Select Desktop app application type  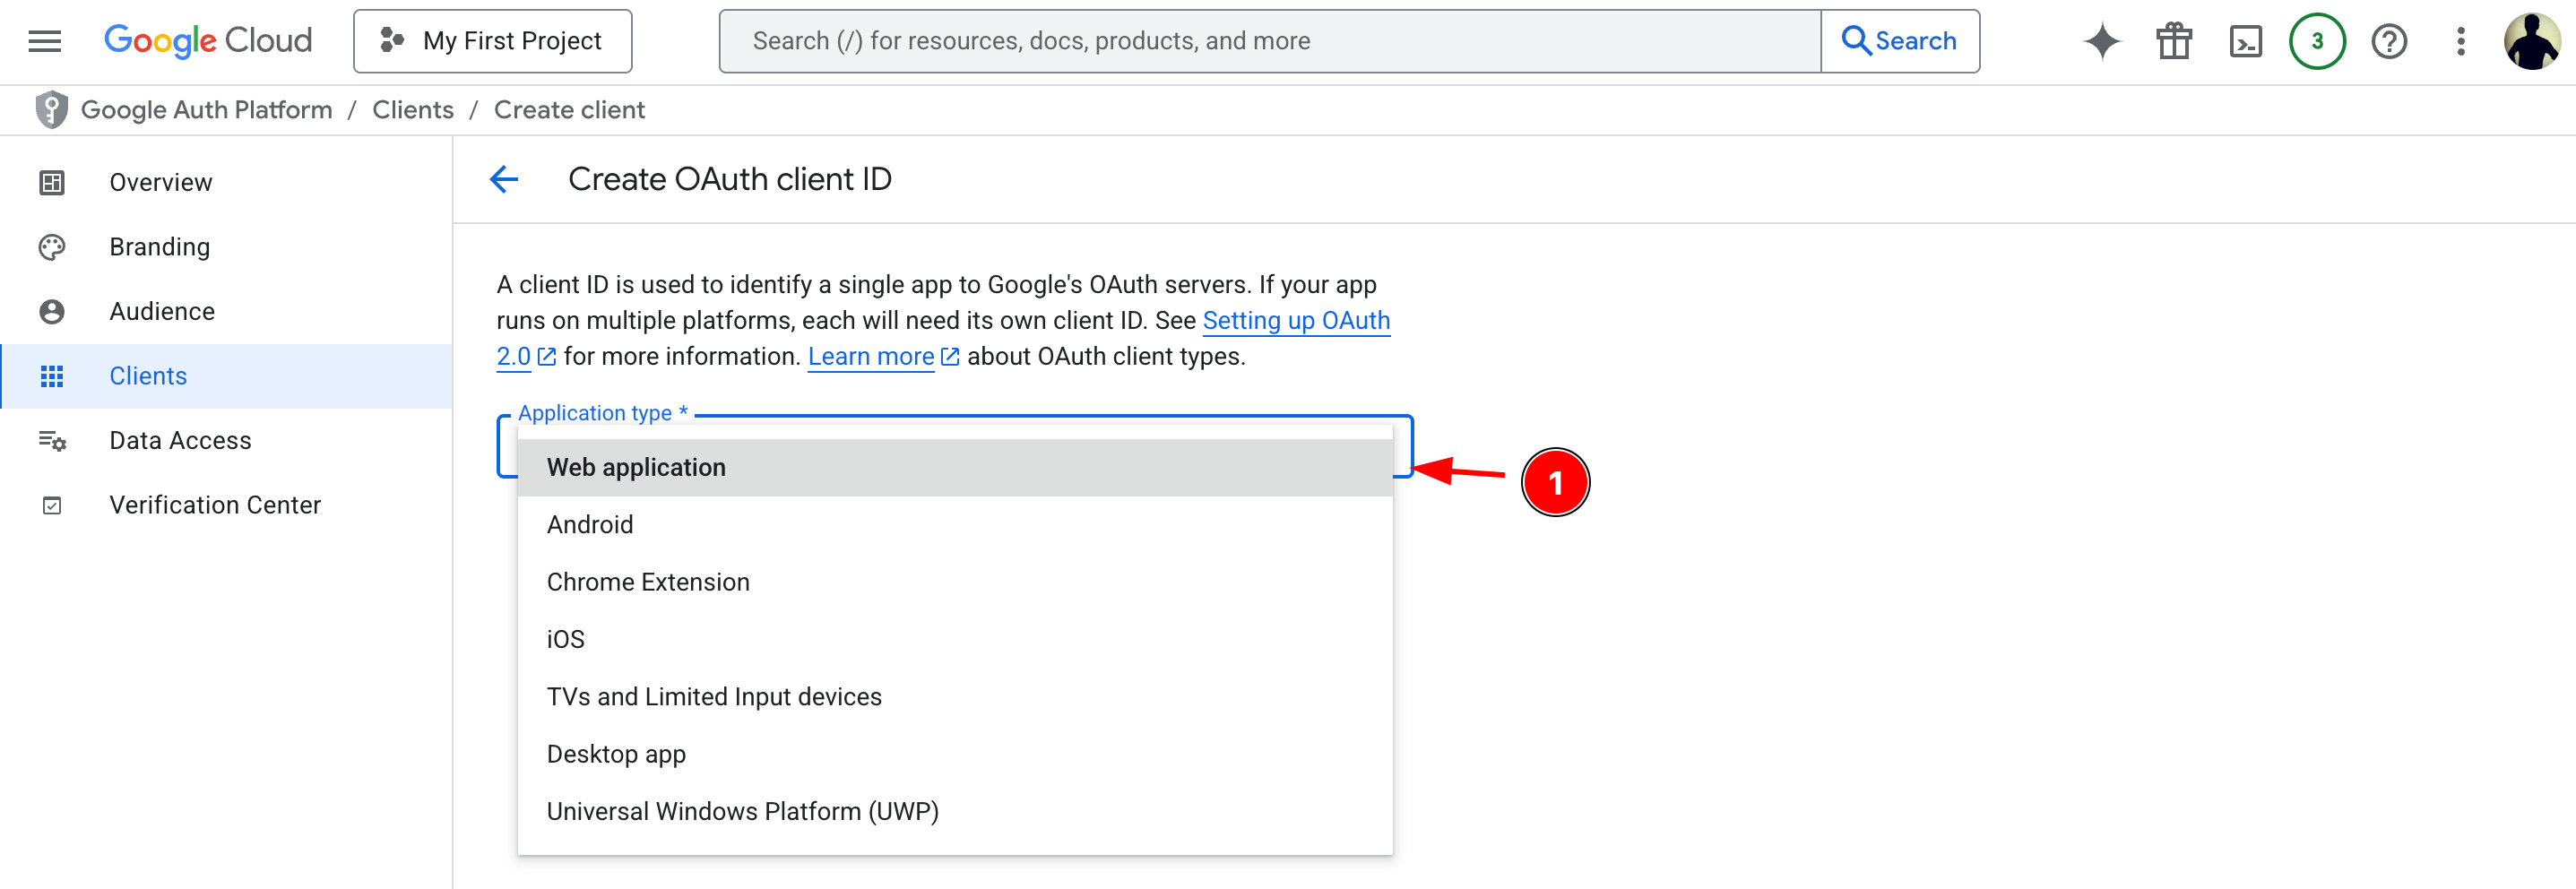(955, 754)
